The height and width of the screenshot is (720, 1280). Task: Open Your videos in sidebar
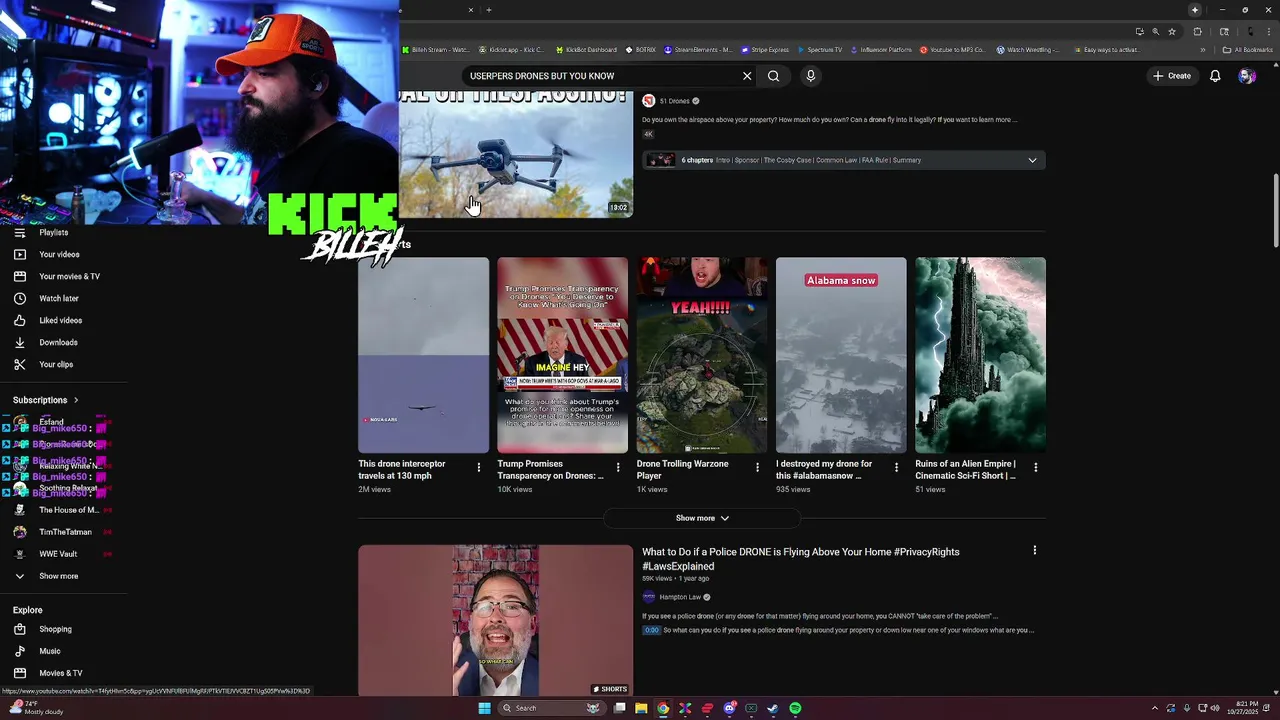59,254
